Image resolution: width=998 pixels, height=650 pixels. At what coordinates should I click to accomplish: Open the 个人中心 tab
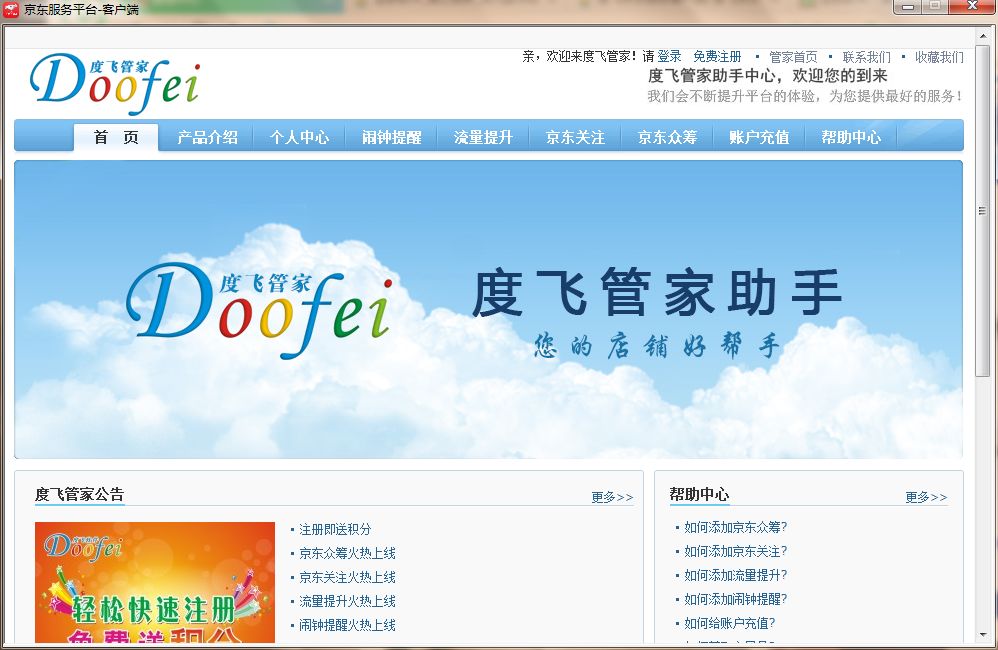coord(299,137)
